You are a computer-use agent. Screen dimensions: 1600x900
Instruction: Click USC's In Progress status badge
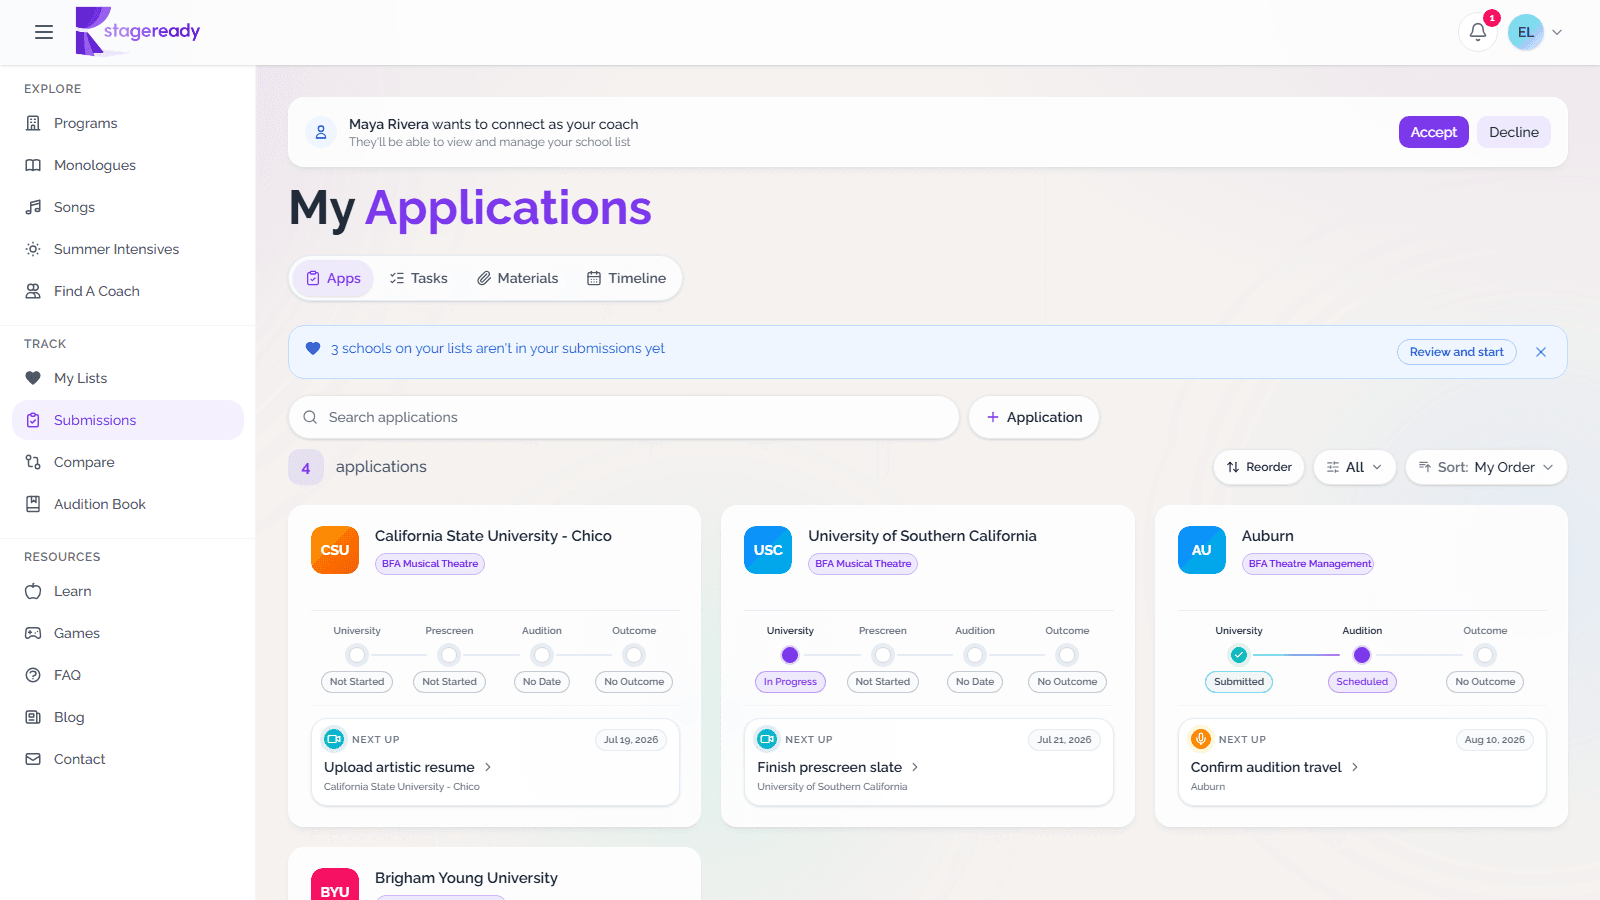pos(790,682)
